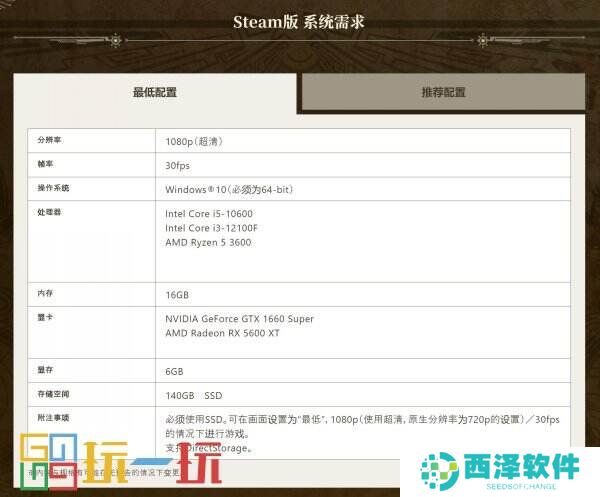This screenshot has width=600, height=497.
Task: Click the '支持DirectStorage' note line
Action: [x=209, y=448]
